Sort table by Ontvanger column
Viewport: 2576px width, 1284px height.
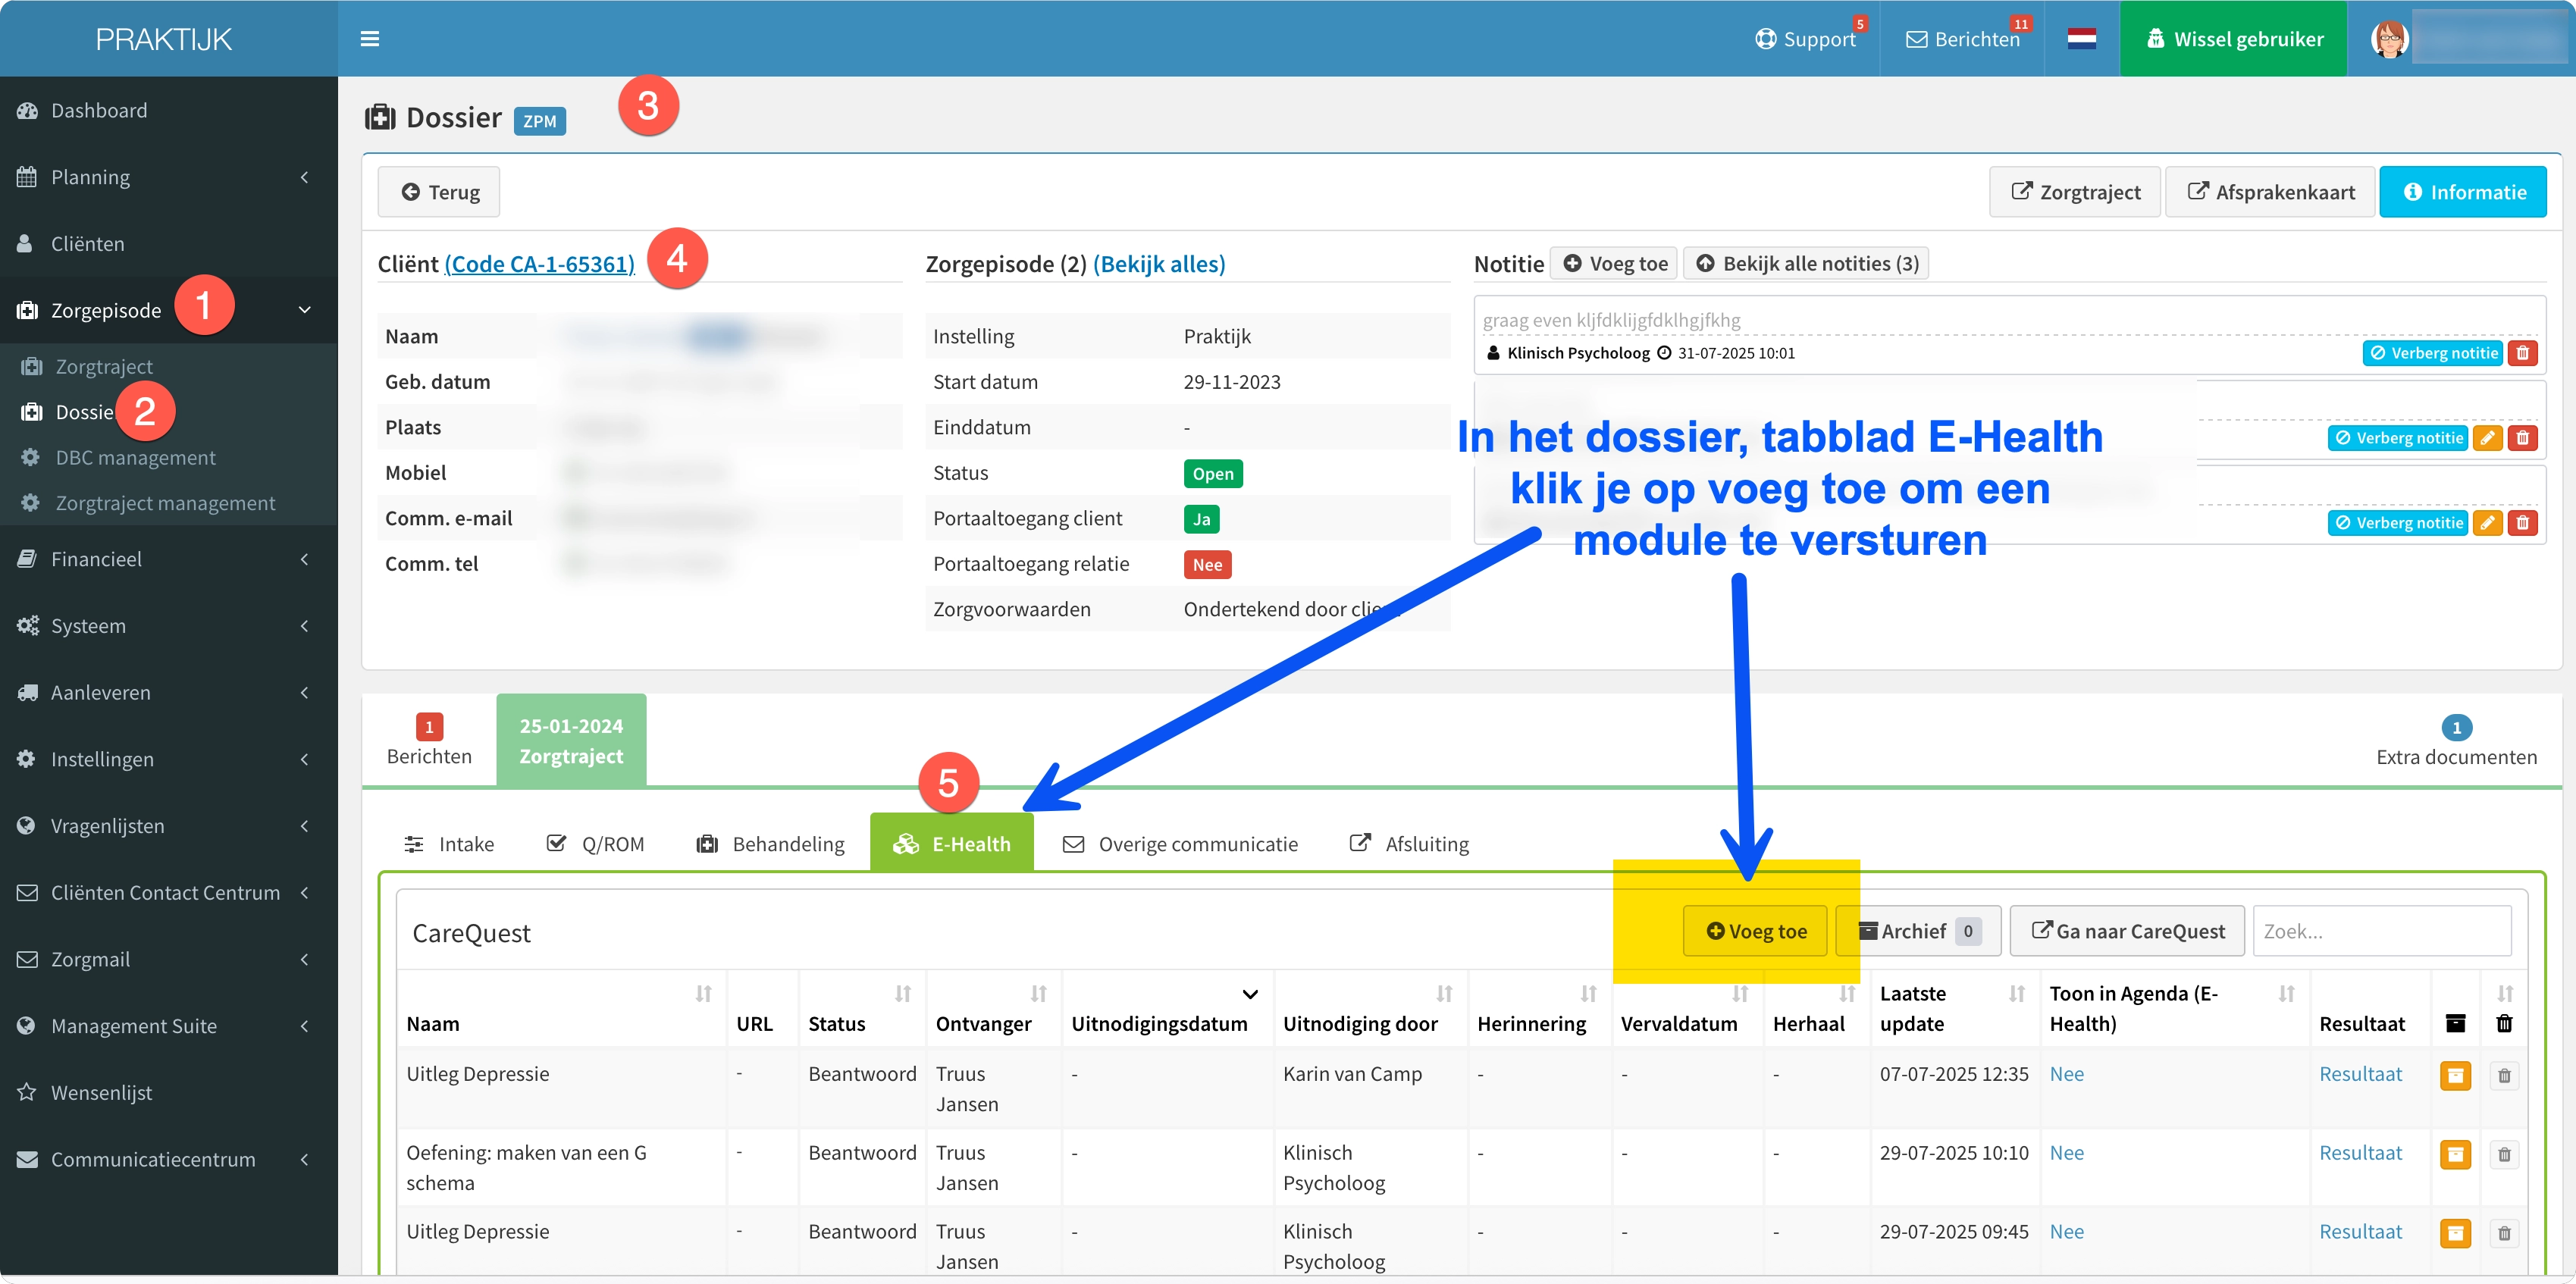click(1039, 993)
